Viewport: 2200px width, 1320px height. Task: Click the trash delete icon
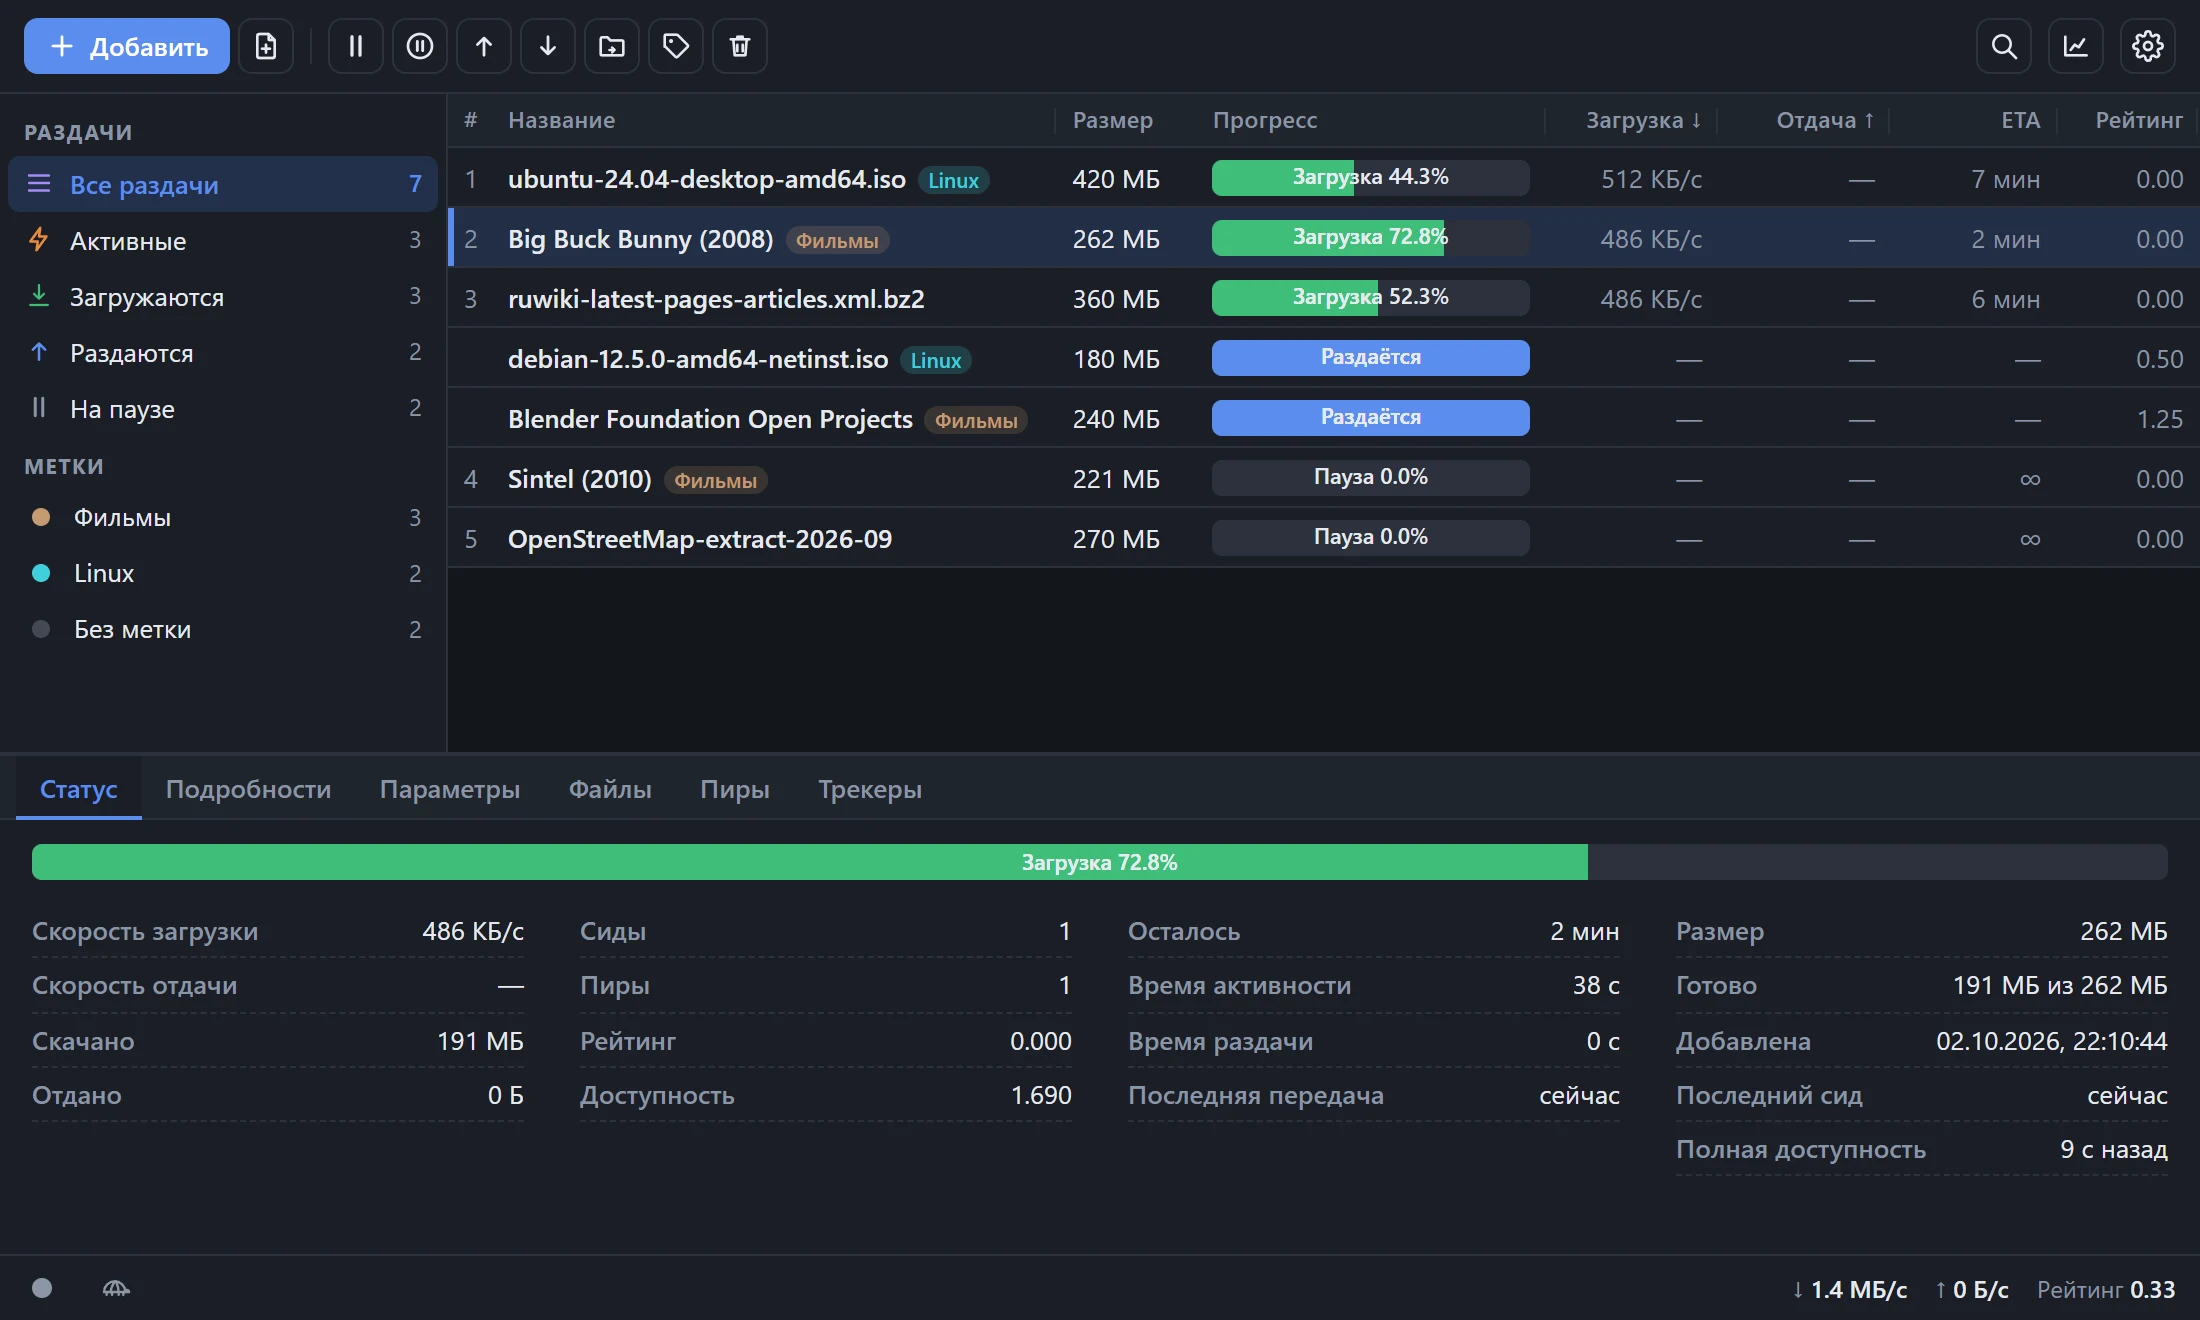[740, 46]
